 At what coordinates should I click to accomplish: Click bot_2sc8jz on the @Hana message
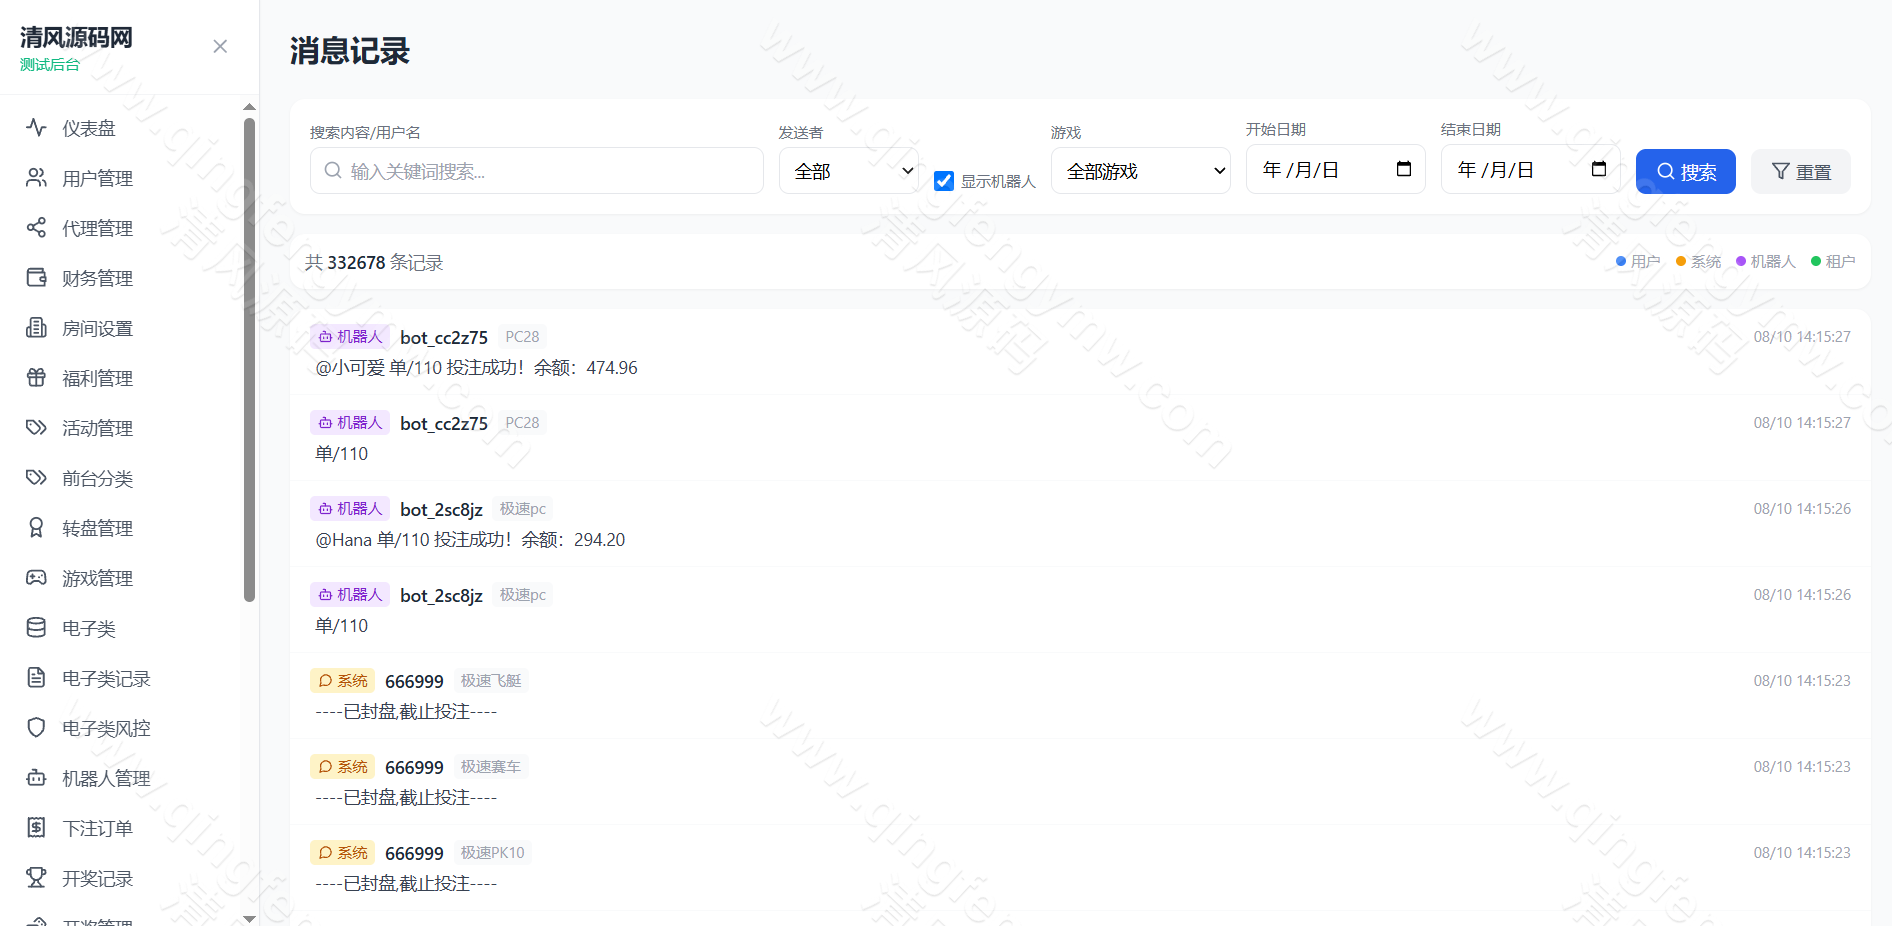[x=441, y=510]
